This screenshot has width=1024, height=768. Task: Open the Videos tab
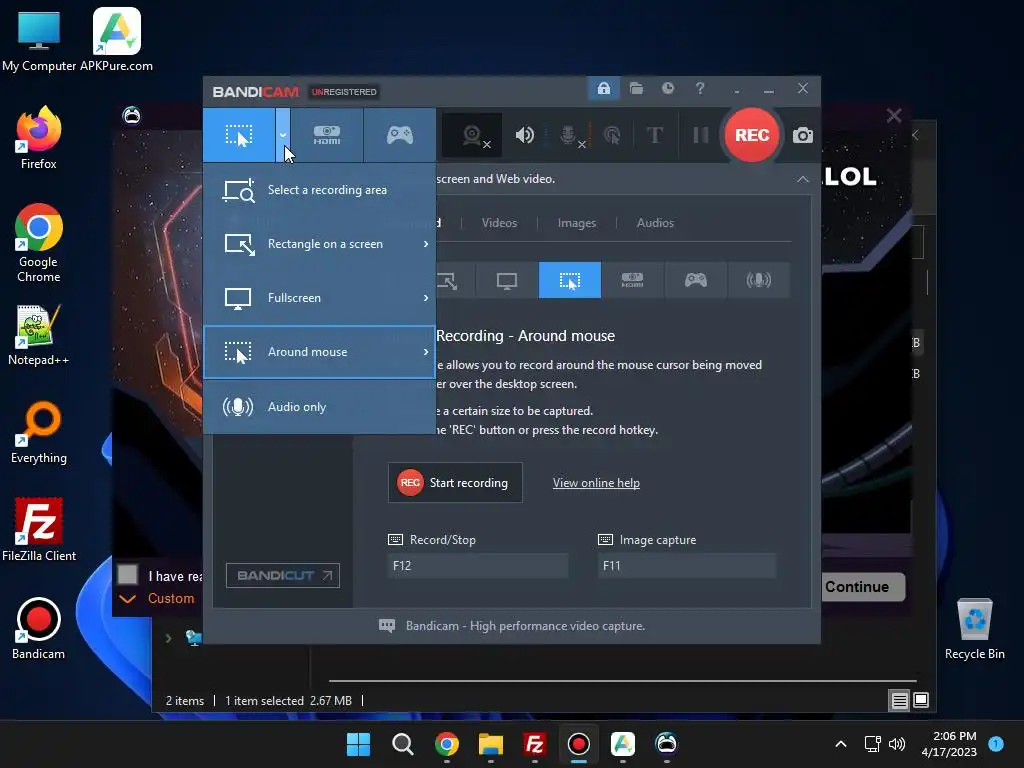[x=499, y=223]
